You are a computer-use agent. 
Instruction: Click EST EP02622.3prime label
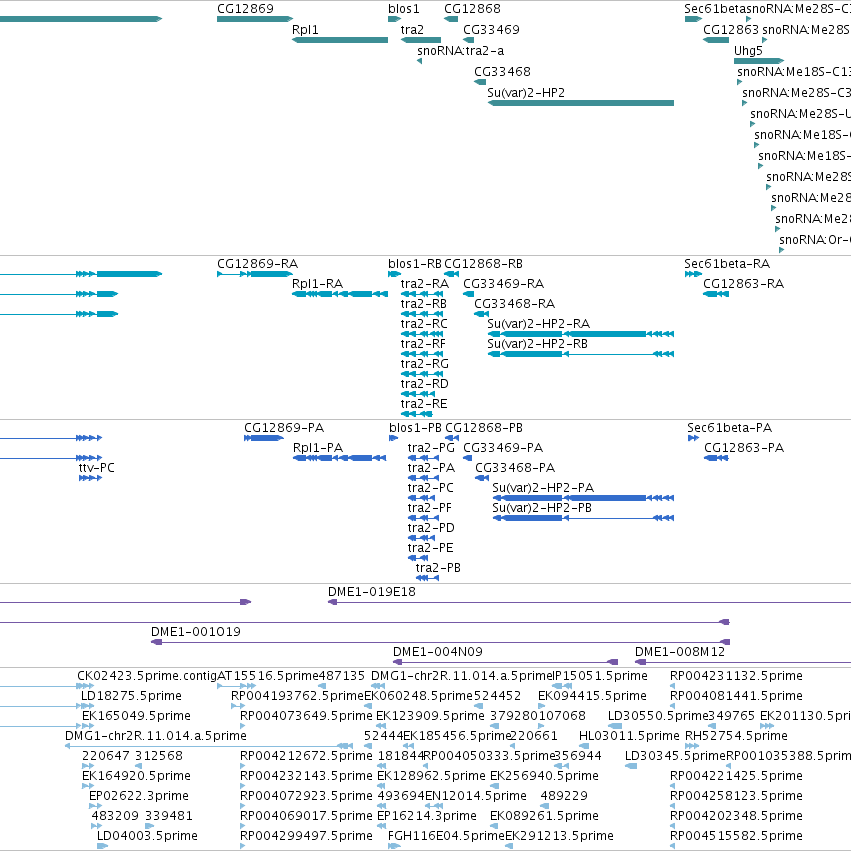pyautogui.click(x=139, y=796)
